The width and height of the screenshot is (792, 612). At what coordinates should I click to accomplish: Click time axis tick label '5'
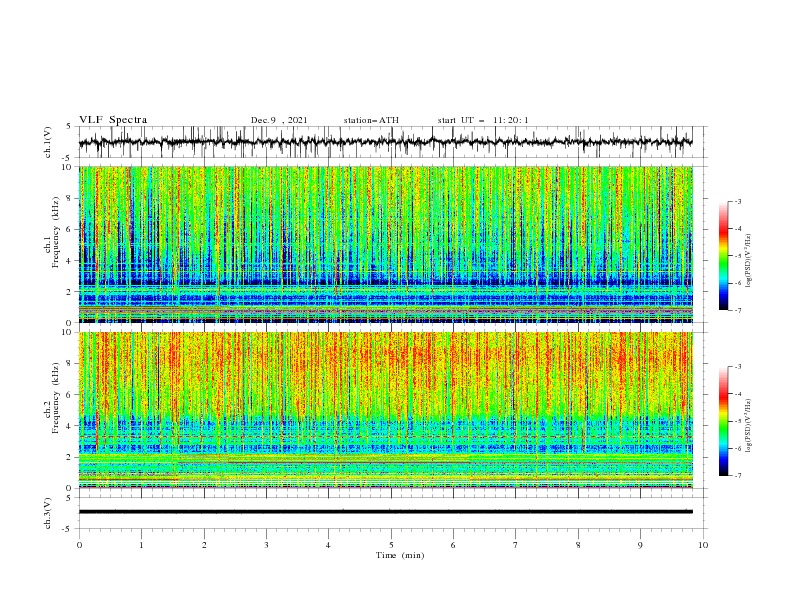point(391,545)
